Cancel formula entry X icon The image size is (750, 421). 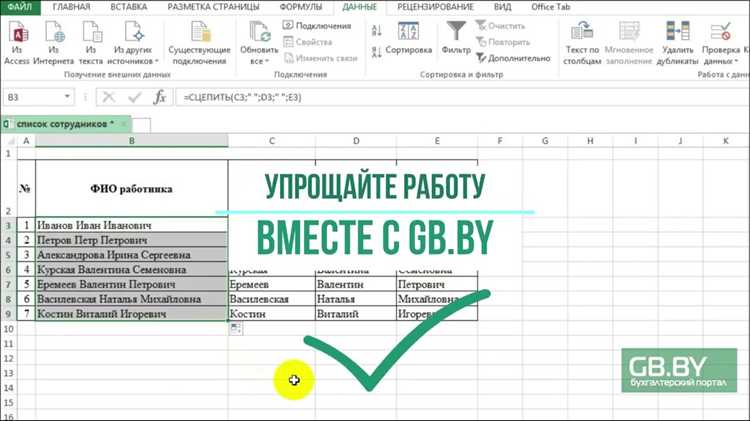[109, 97]
